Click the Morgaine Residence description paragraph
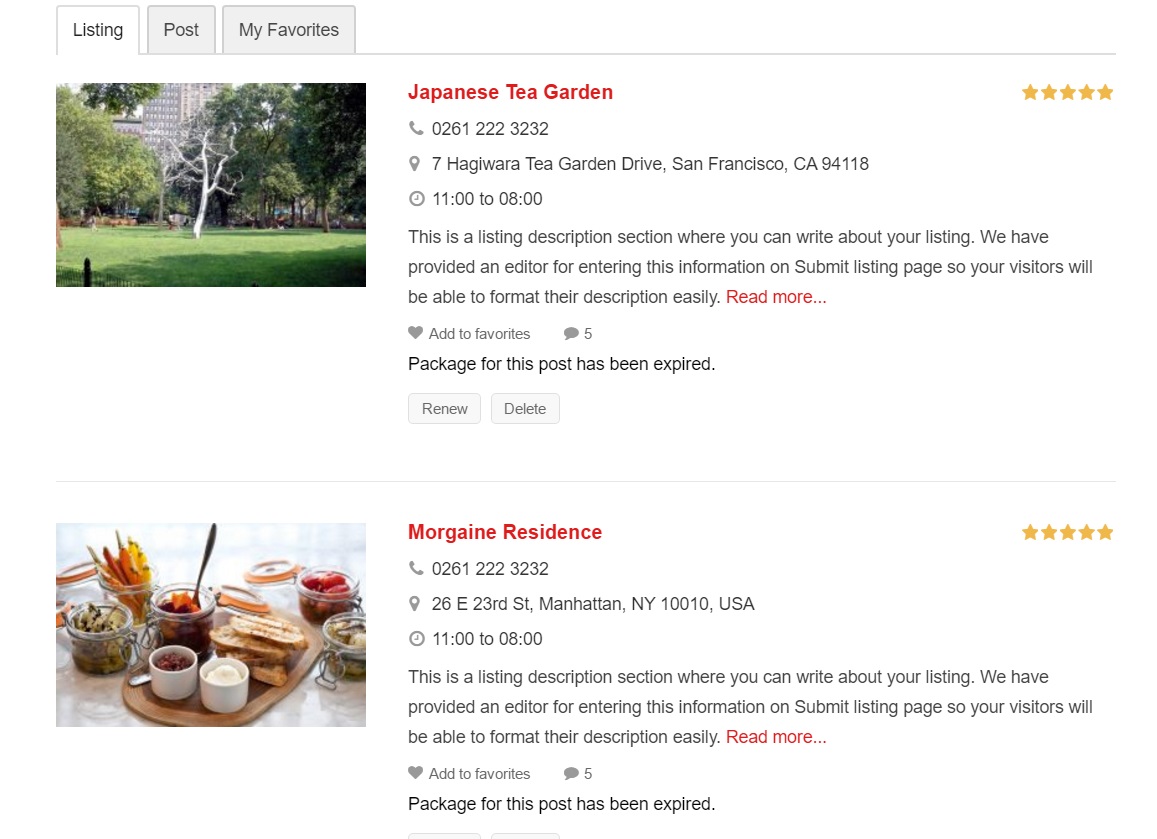The width and height of the screenshot is (1157, 839). (x=750, y=706)
